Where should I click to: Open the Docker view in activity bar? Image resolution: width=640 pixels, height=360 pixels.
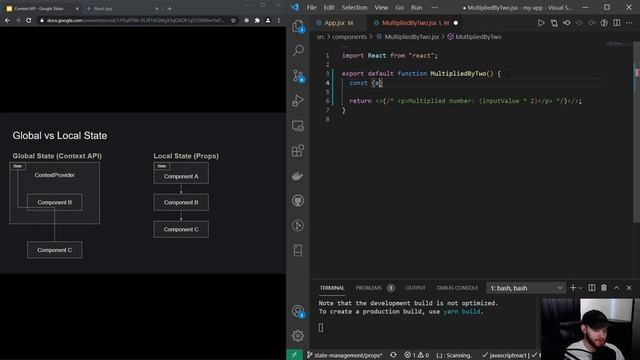298,176
